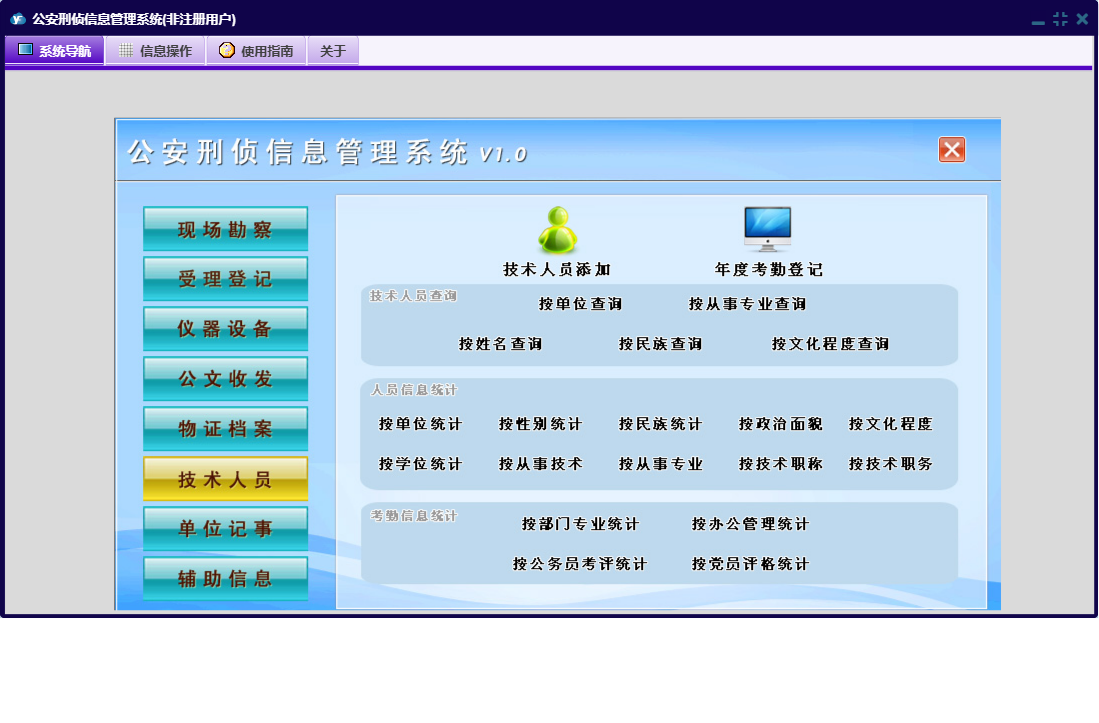Click the computer monitor icon for 年度考勤登记
Image resolution: width=1099 pixels, height=723 pixels.
click(x=767, y=229)
